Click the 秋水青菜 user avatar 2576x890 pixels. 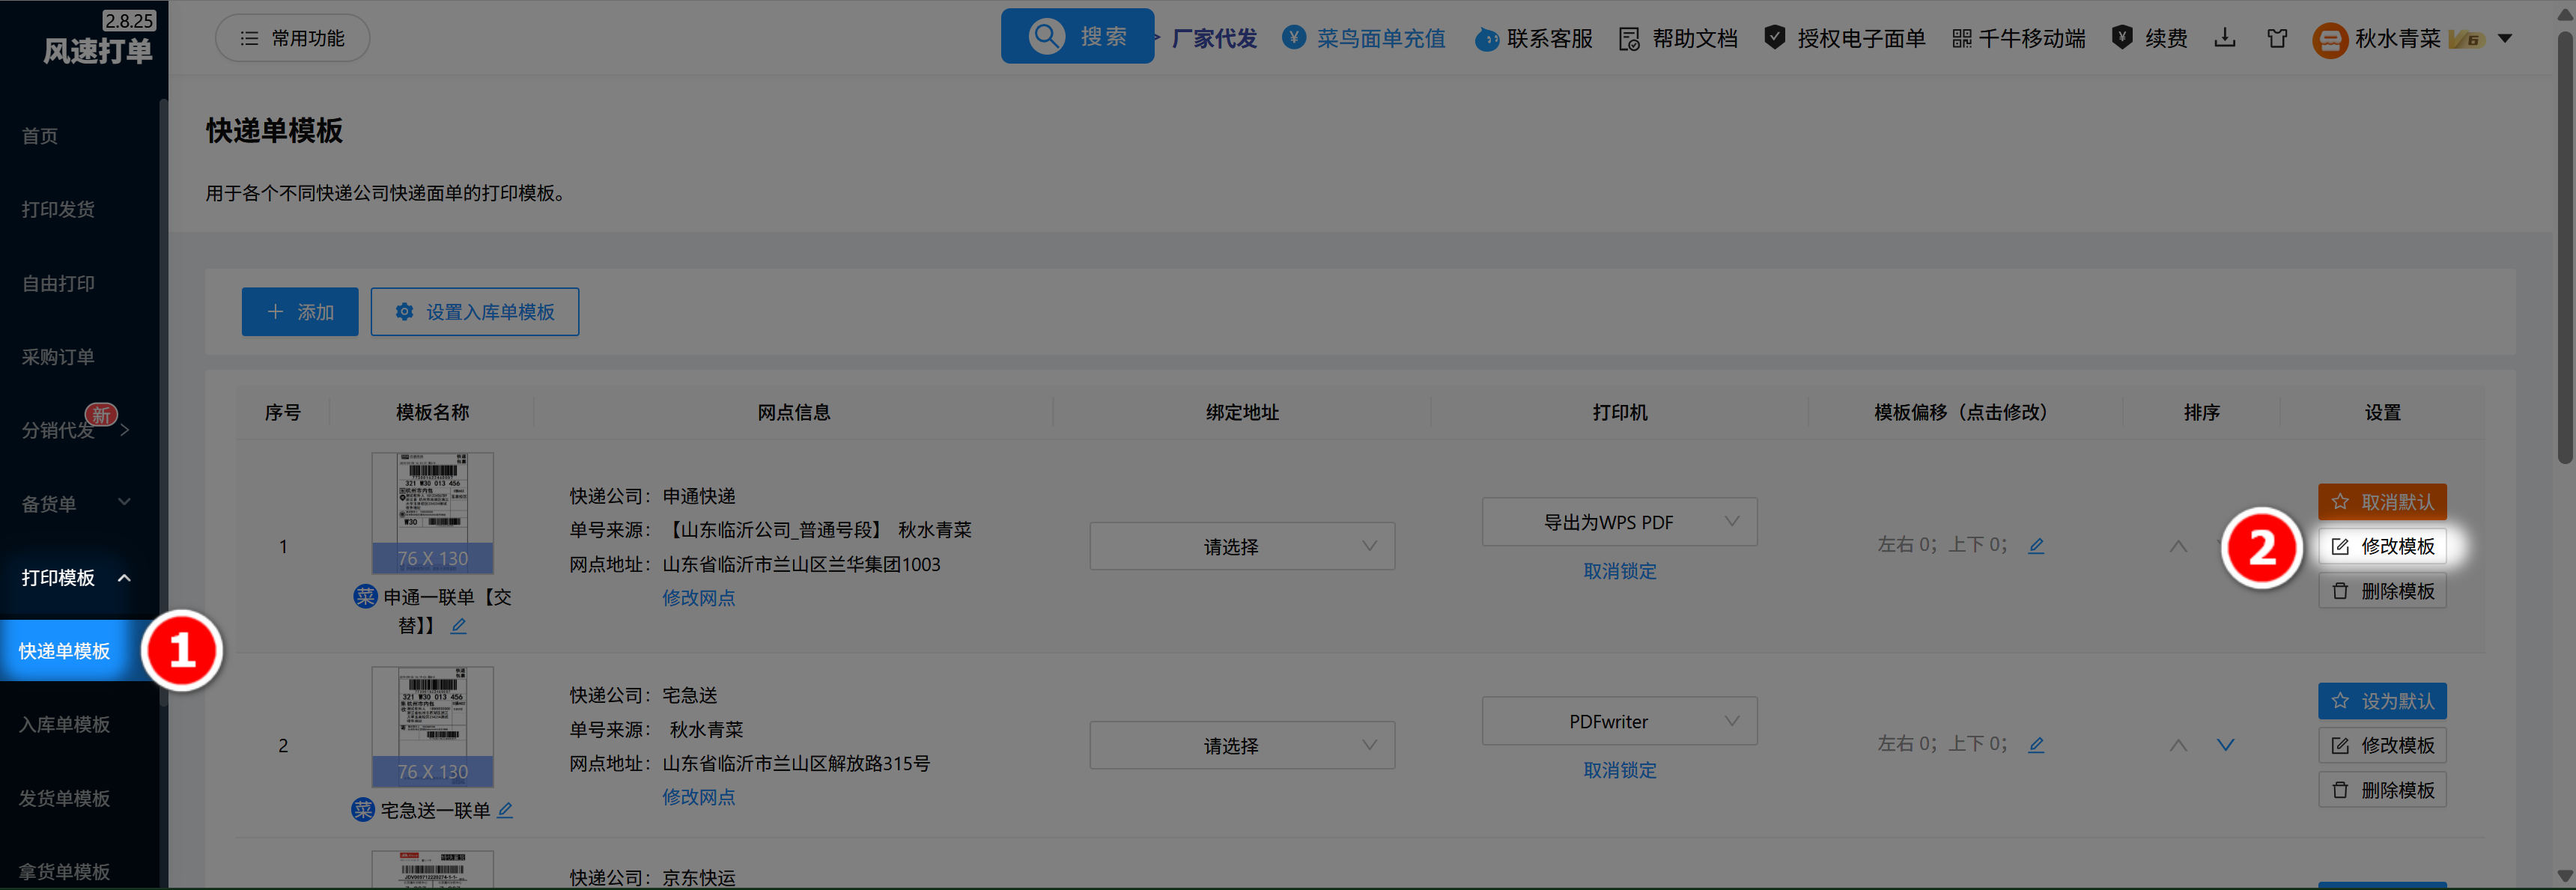2329,40
